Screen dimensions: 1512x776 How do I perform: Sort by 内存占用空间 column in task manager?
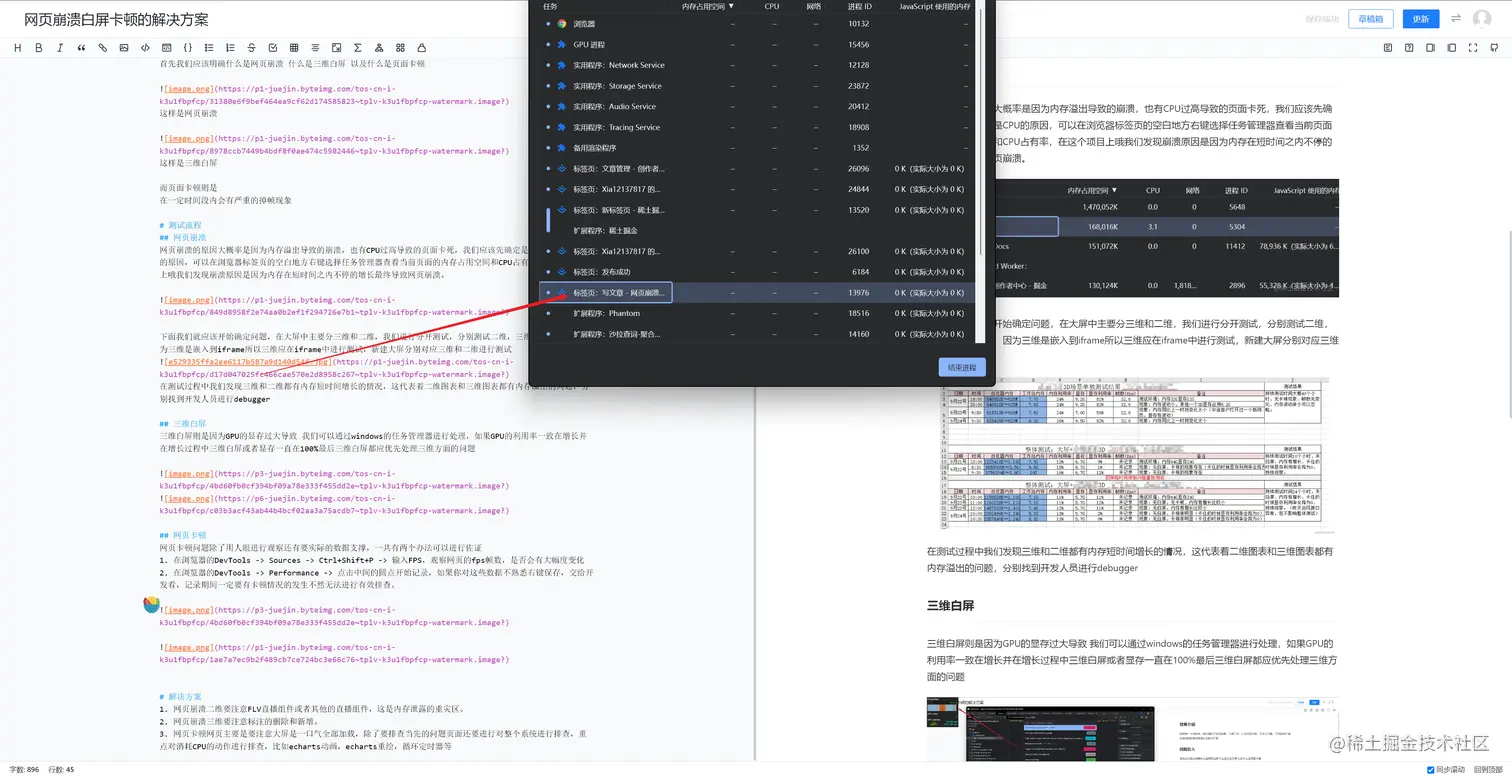(x=707, y=6)
